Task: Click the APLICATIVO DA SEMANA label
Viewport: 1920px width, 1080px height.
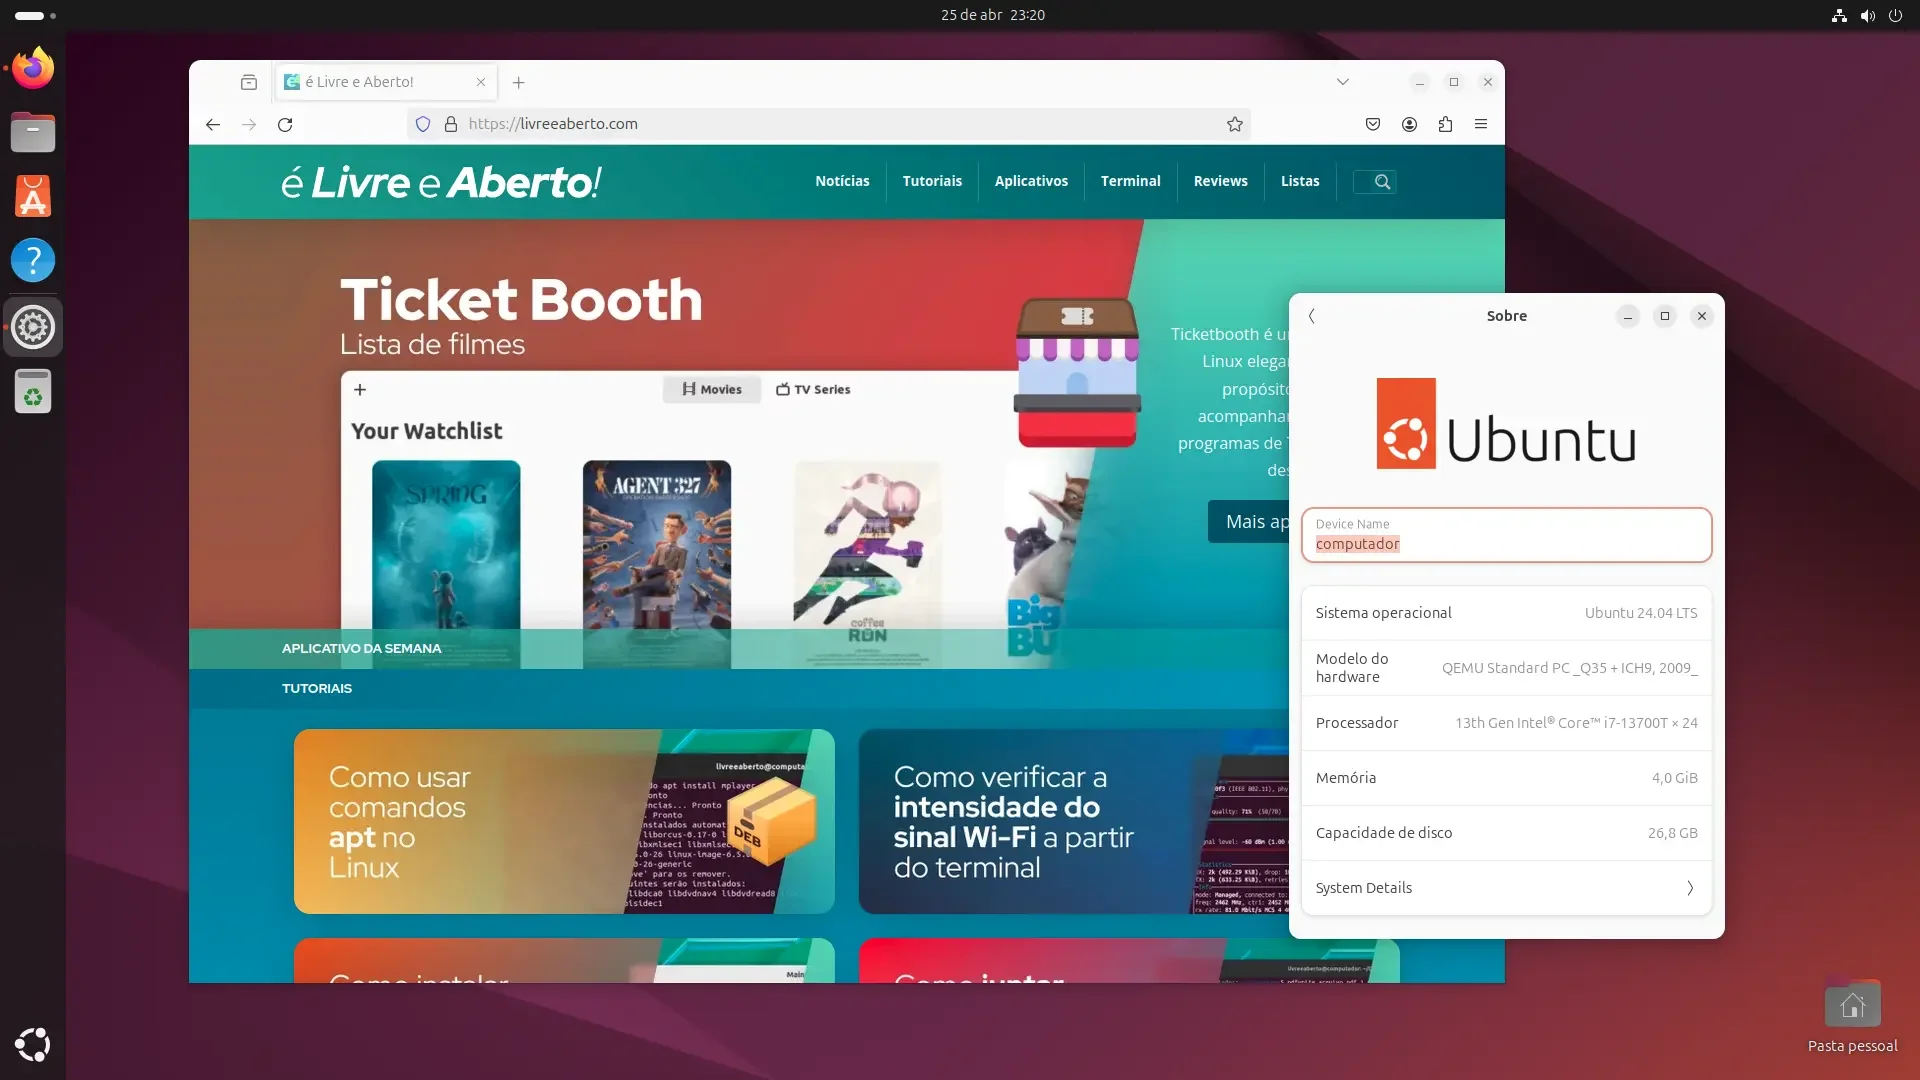Action: [x=361, y=648]
